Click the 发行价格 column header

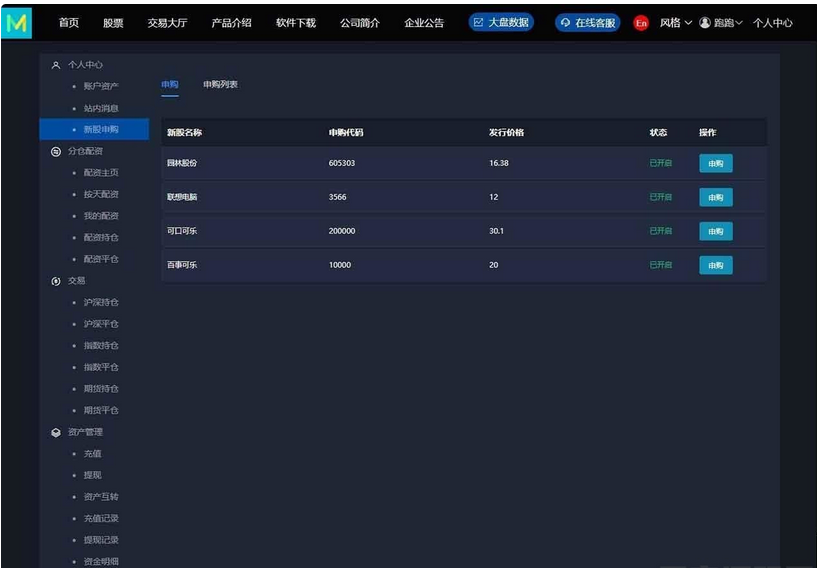click(506, 132)
